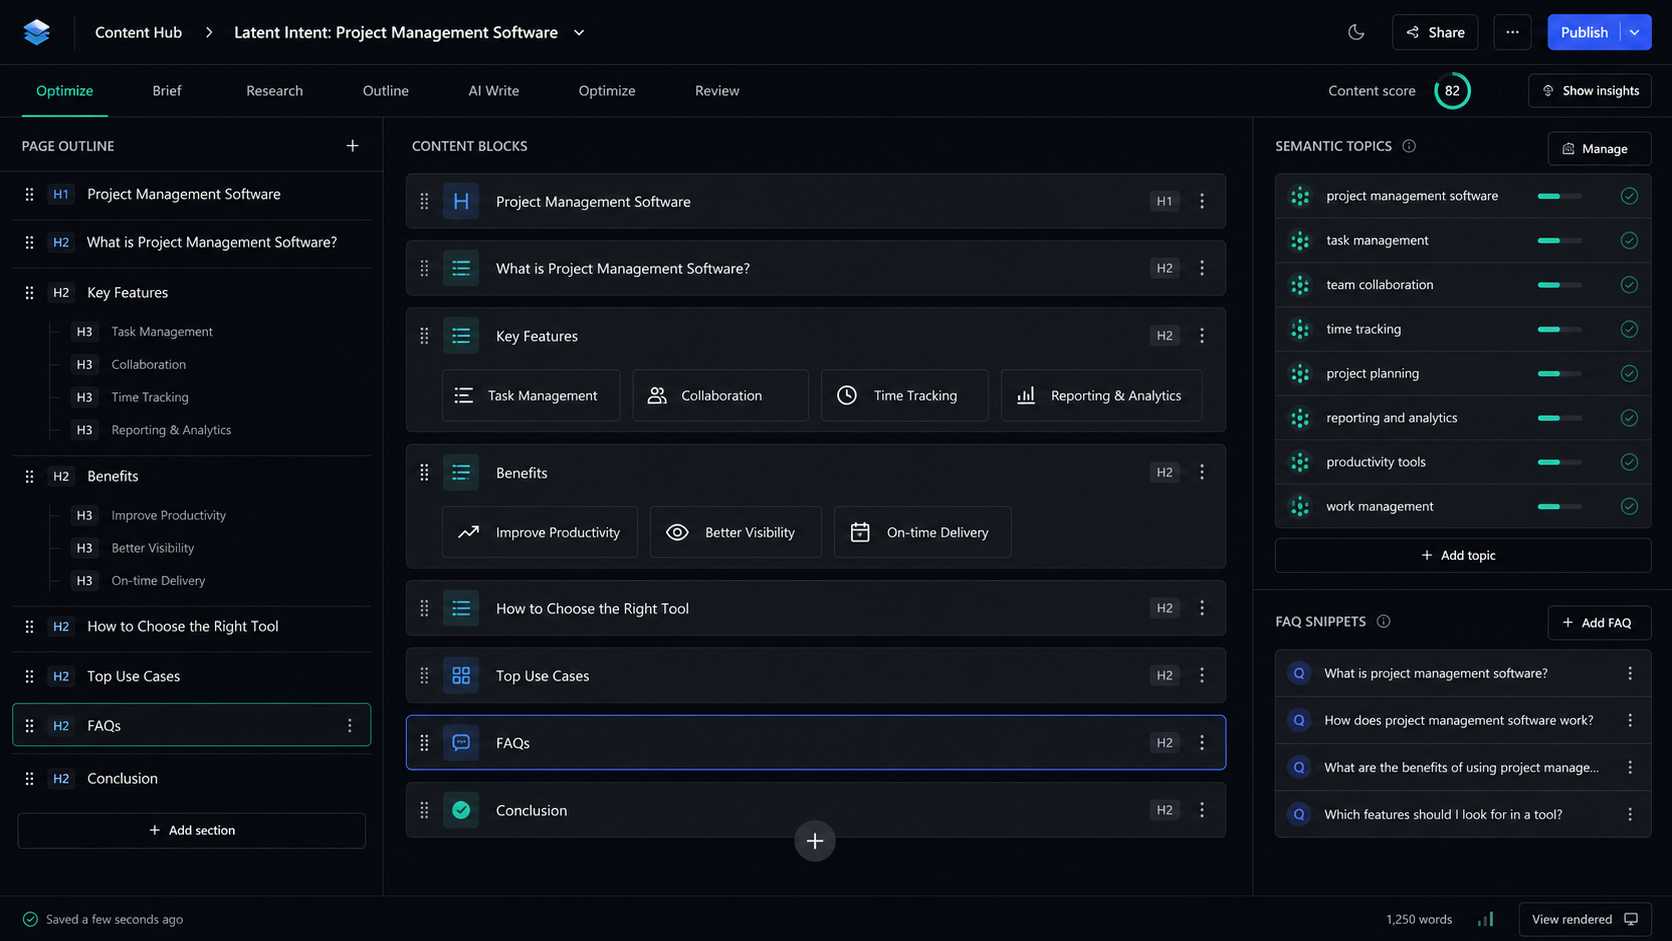Click the topic dots icon for task management
This screenshot has height=941, width=1672.
pos(1300,240)
